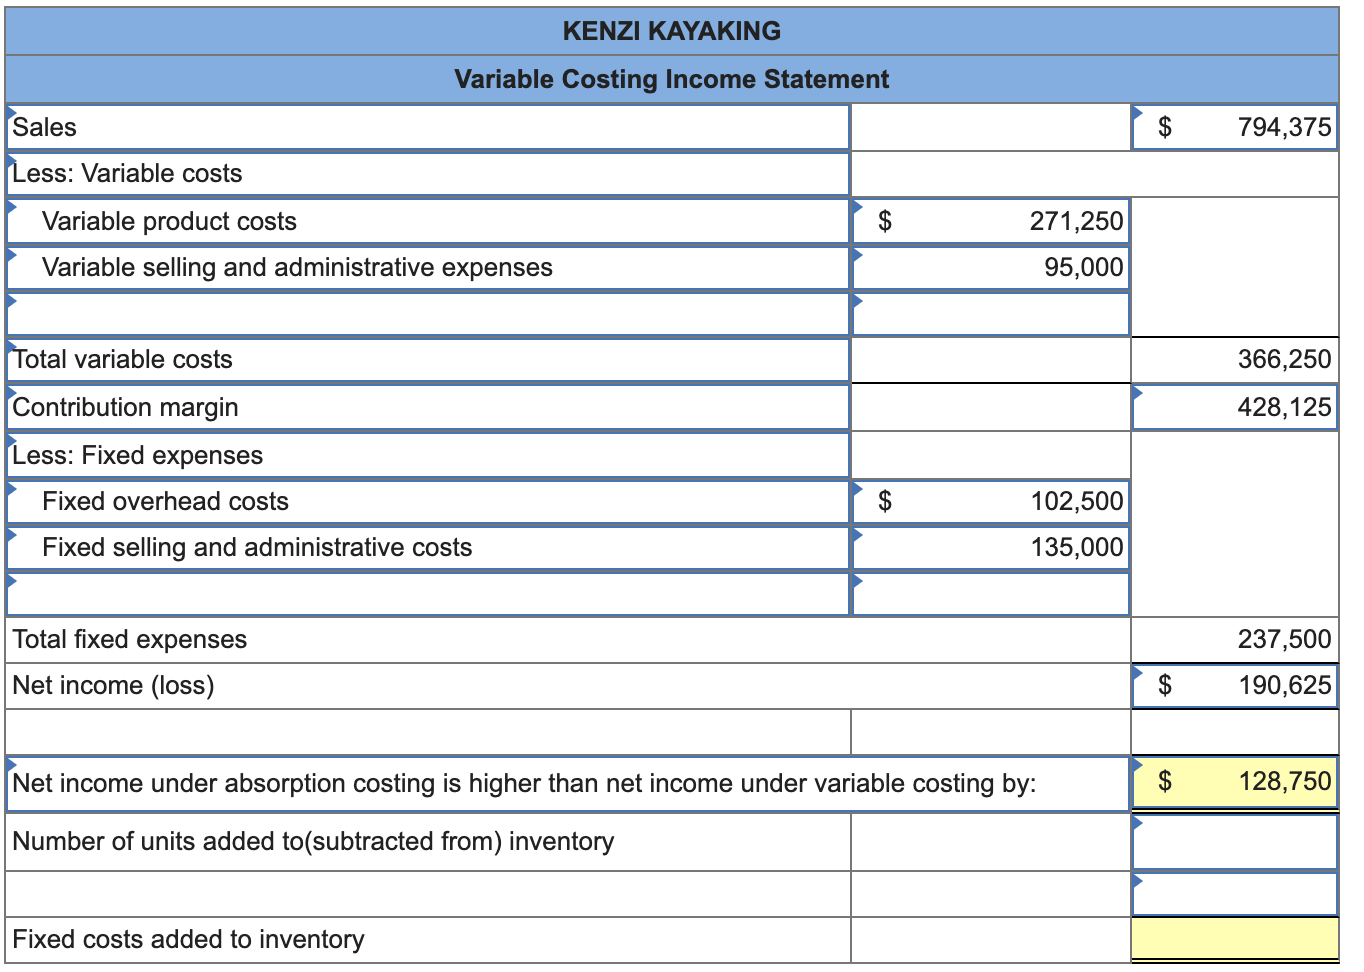Viewport: 1364px width, 972px height.
Task: Click the 237,500 total fixed expenses value
Action: click(1235, 639)
